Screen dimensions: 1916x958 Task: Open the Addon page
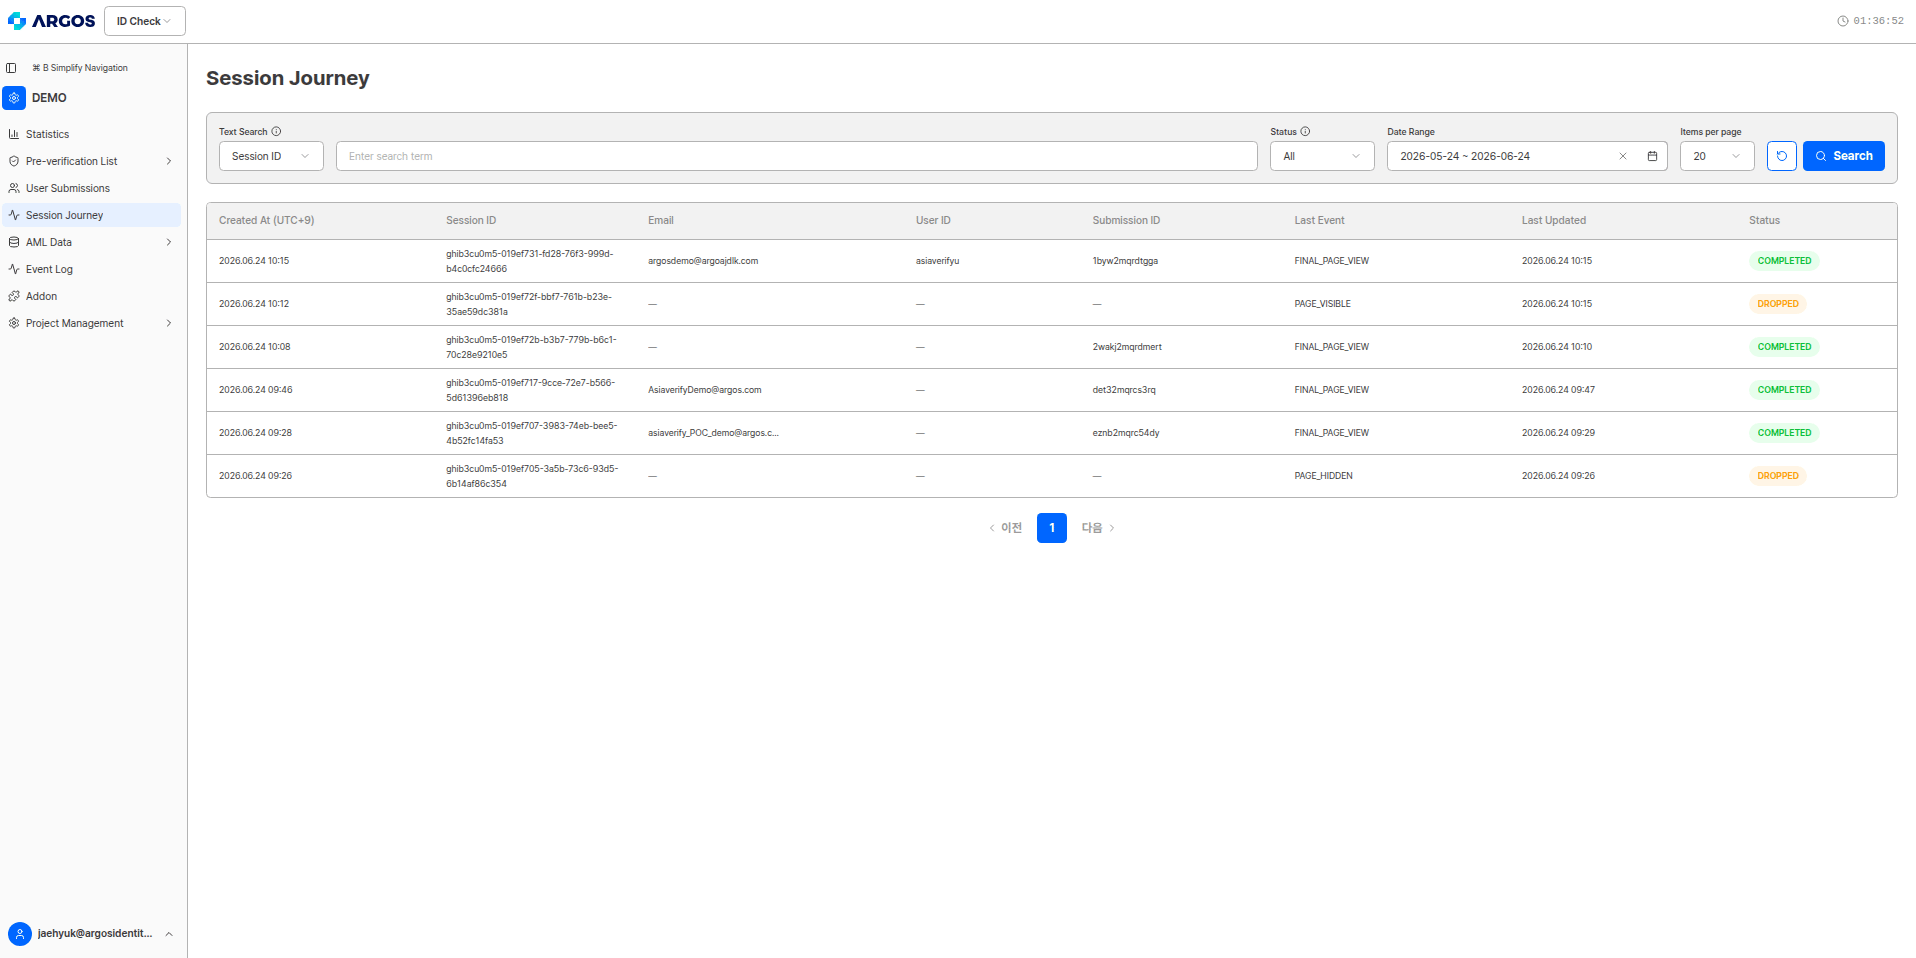(x=91, y=296)
